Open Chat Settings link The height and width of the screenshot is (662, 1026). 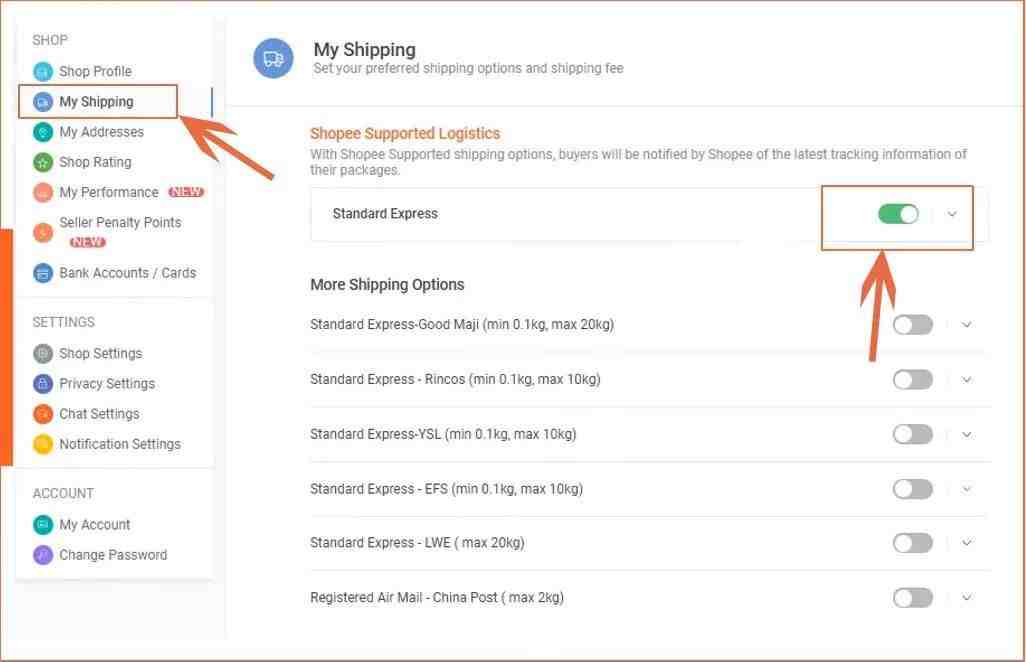pyautogui.click(x=99, y=413)
